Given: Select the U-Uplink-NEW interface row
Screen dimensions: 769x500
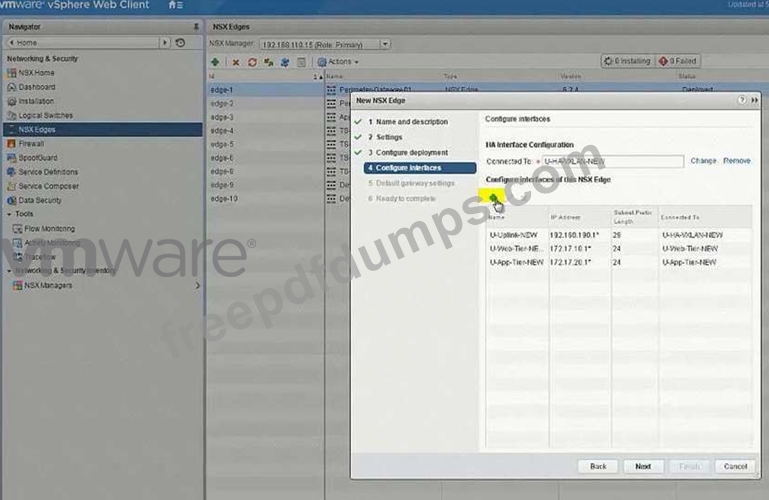Looking at the screenshot, I should 619,235.
